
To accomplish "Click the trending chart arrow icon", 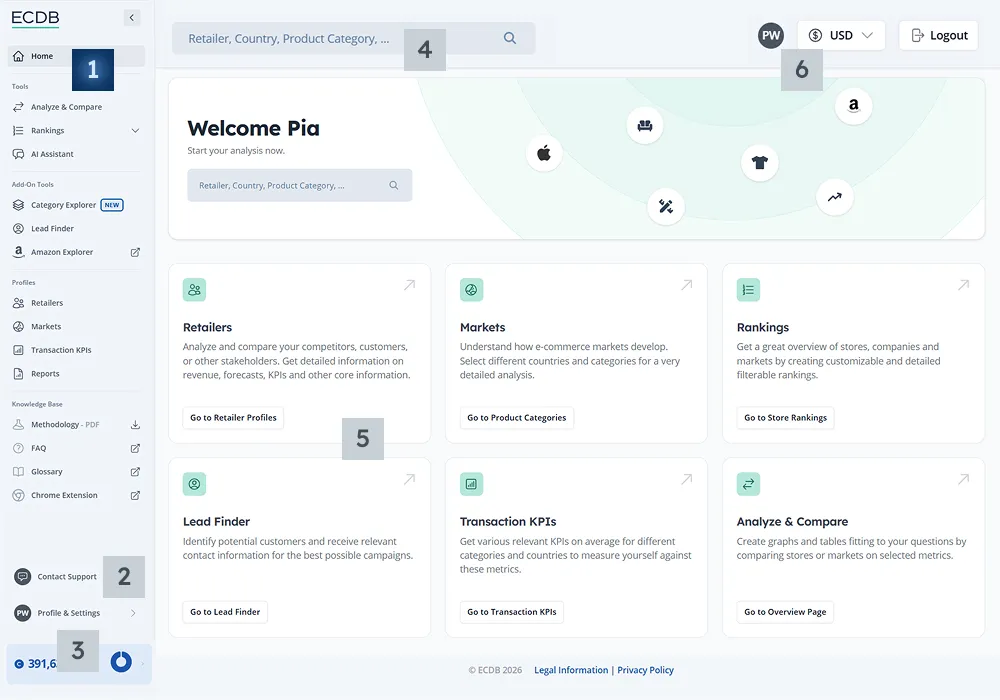I will coord(834,197).
